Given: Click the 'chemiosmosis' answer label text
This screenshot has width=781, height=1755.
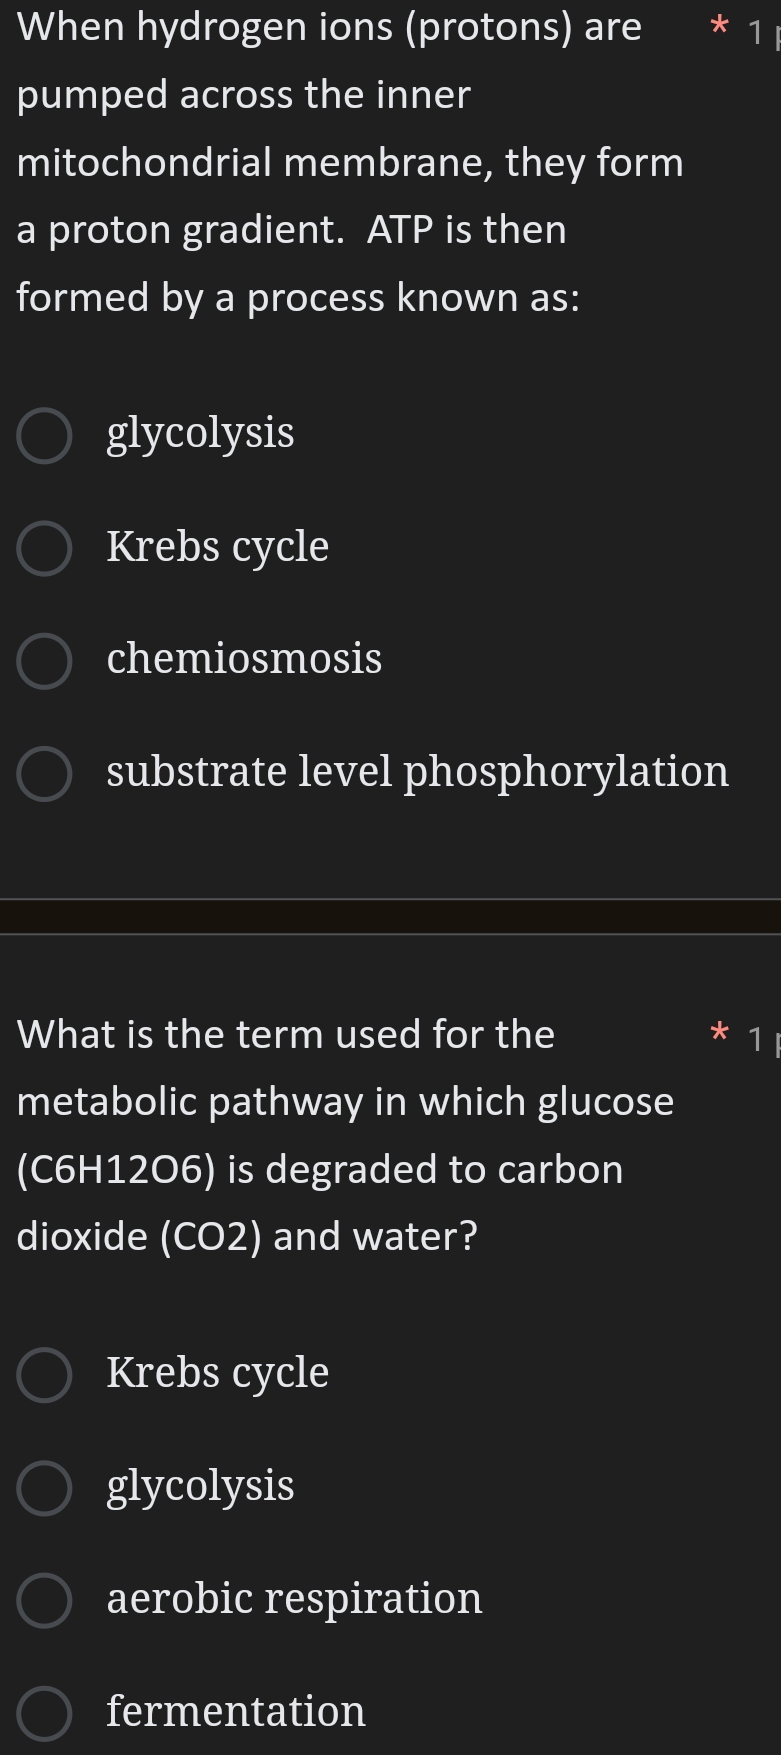Looking at the screenshot, I should tap(244, 659).
